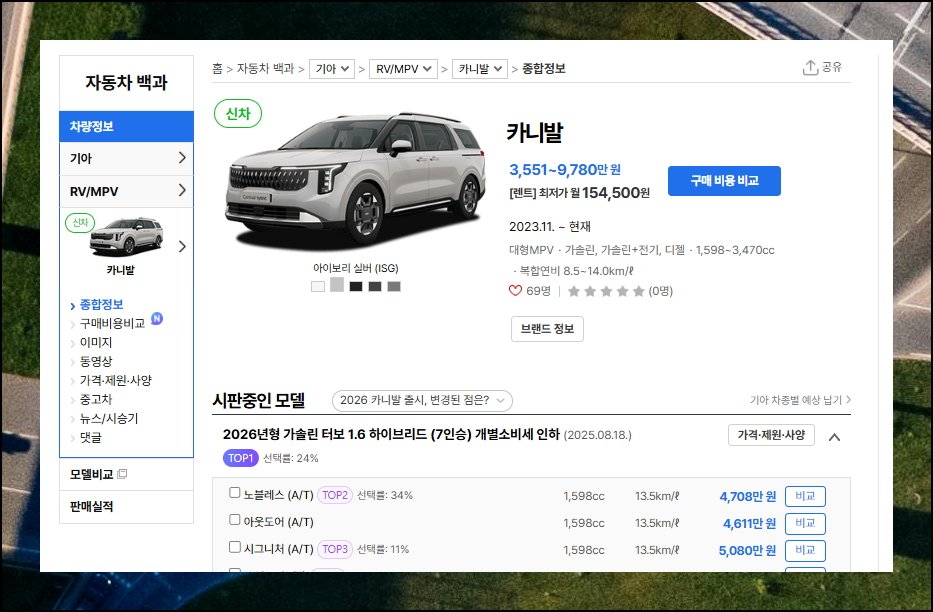
Task: Select 이미지 in sidebar menu
Action: 96,343
